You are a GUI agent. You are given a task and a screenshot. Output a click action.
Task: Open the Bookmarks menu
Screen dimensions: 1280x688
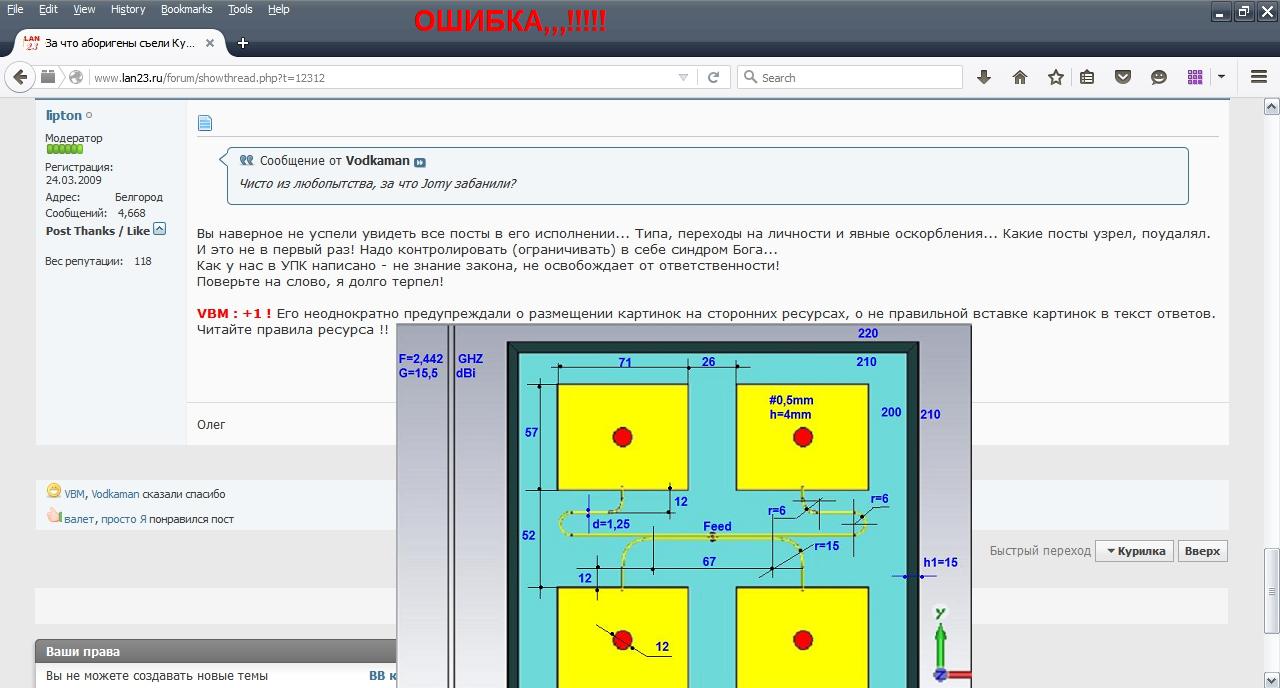tap(186, 9)
